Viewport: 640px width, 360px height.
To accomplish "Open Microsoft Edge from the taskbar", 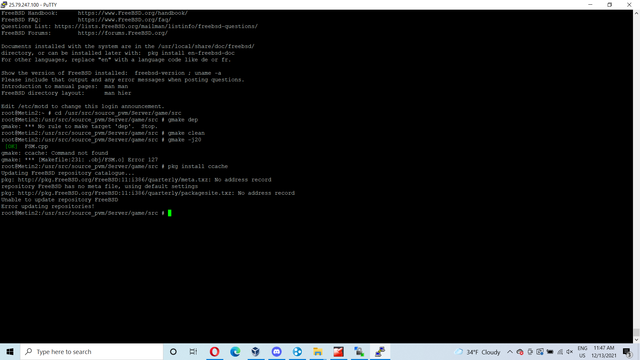I will click(x=235, y=351).
